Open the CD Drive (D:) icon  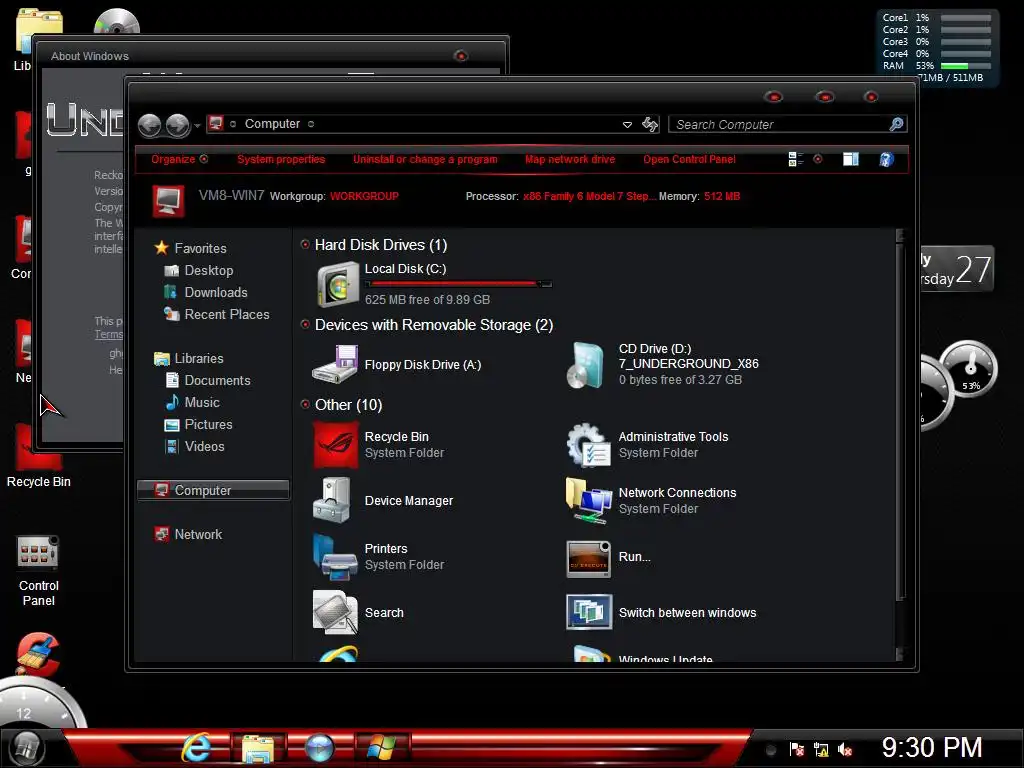click(585, 365)
